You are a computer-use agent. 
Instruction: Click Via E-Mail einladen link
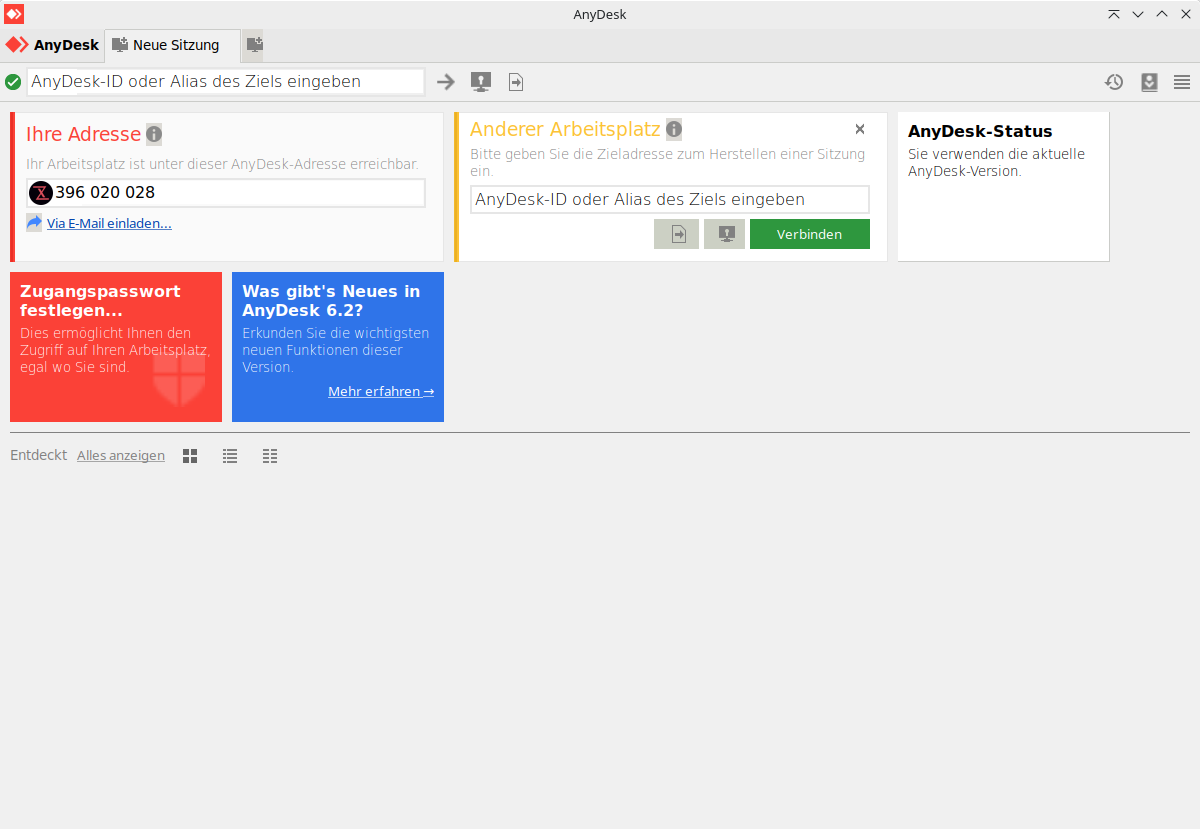[x=109, y=223]
